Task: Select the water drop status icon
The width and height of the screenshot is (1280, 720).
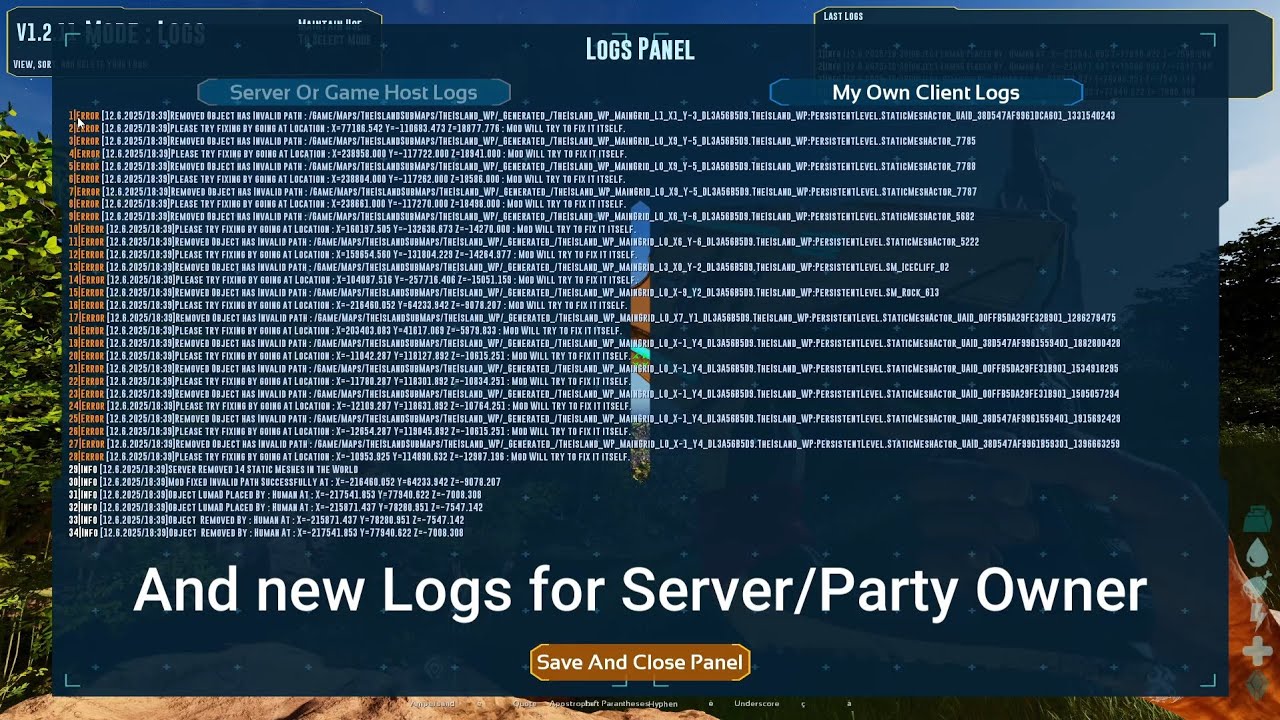Action: click(x=1257, y=553)
